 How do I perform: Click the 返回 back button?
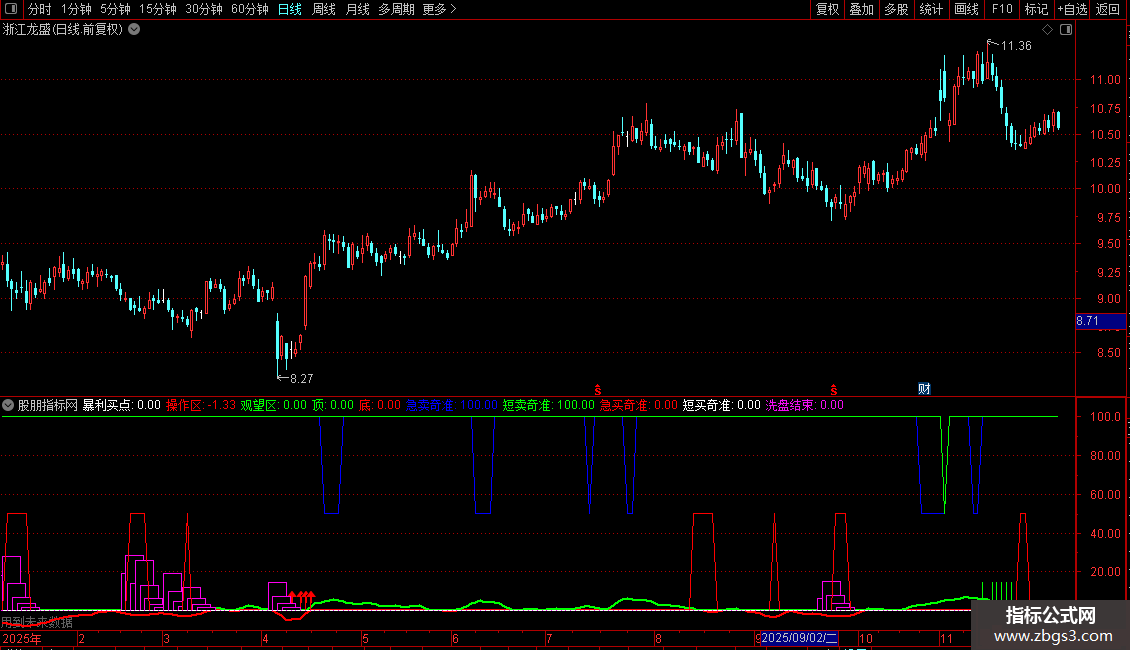(1108, 9)
